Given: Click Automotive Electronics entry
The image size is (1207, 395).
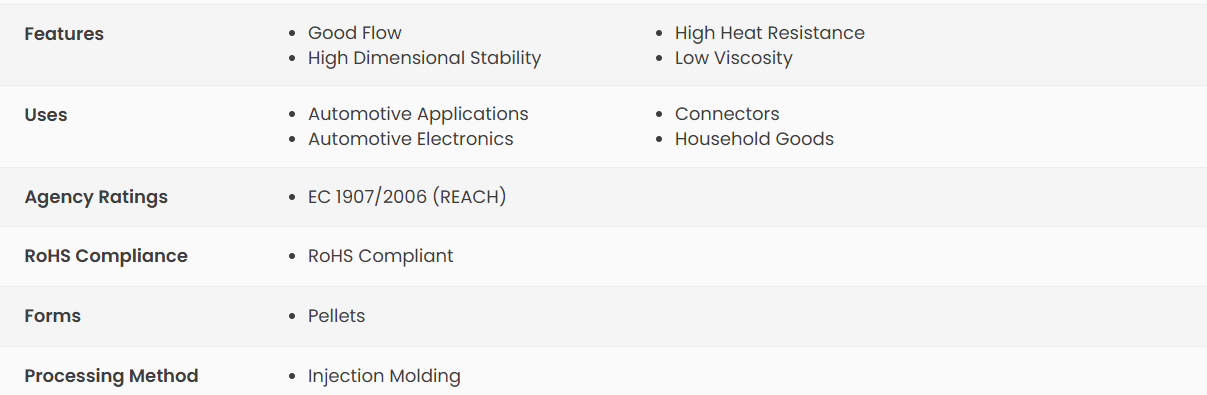Looking at the screenshot, I should (411, 139).
